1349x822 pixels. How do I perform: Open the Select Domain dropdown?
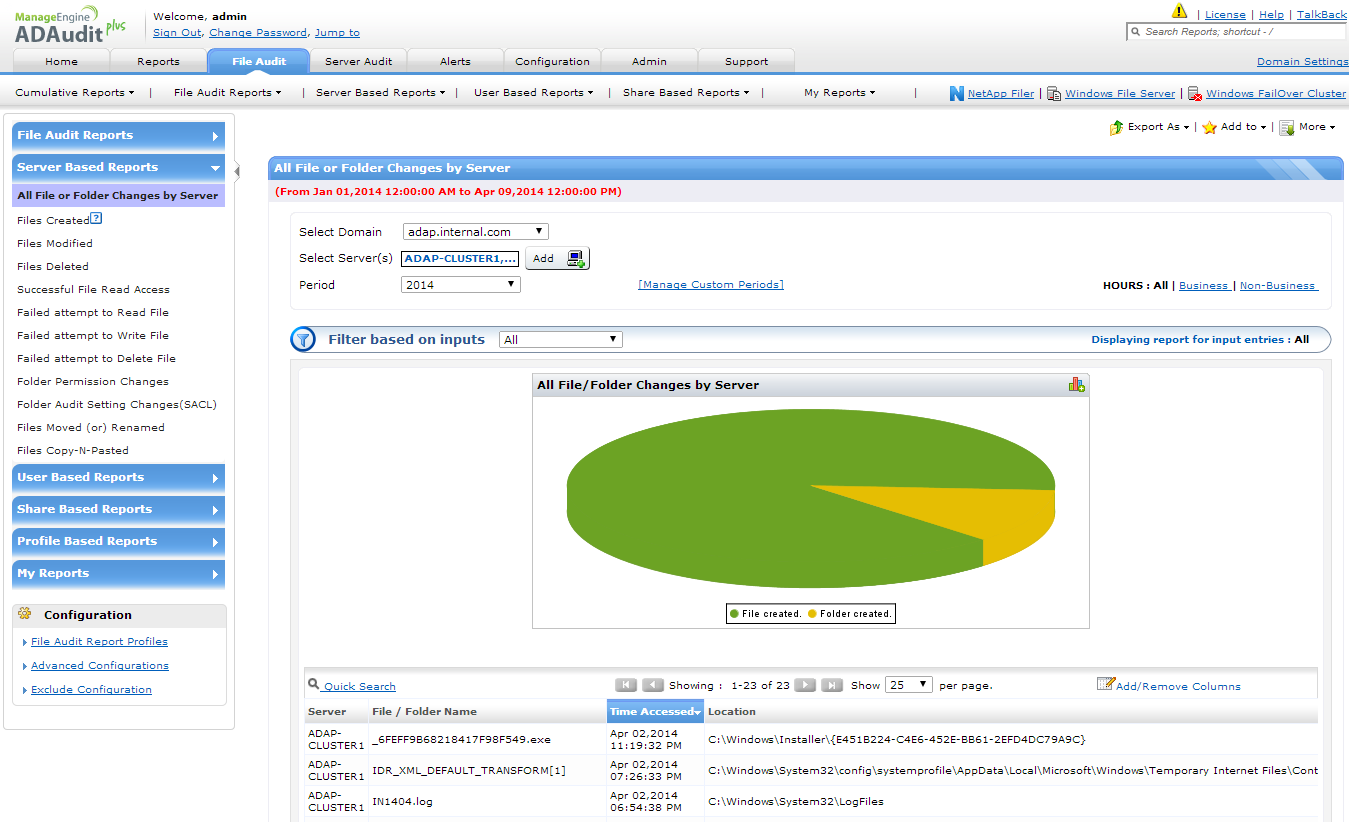point(475,232)
